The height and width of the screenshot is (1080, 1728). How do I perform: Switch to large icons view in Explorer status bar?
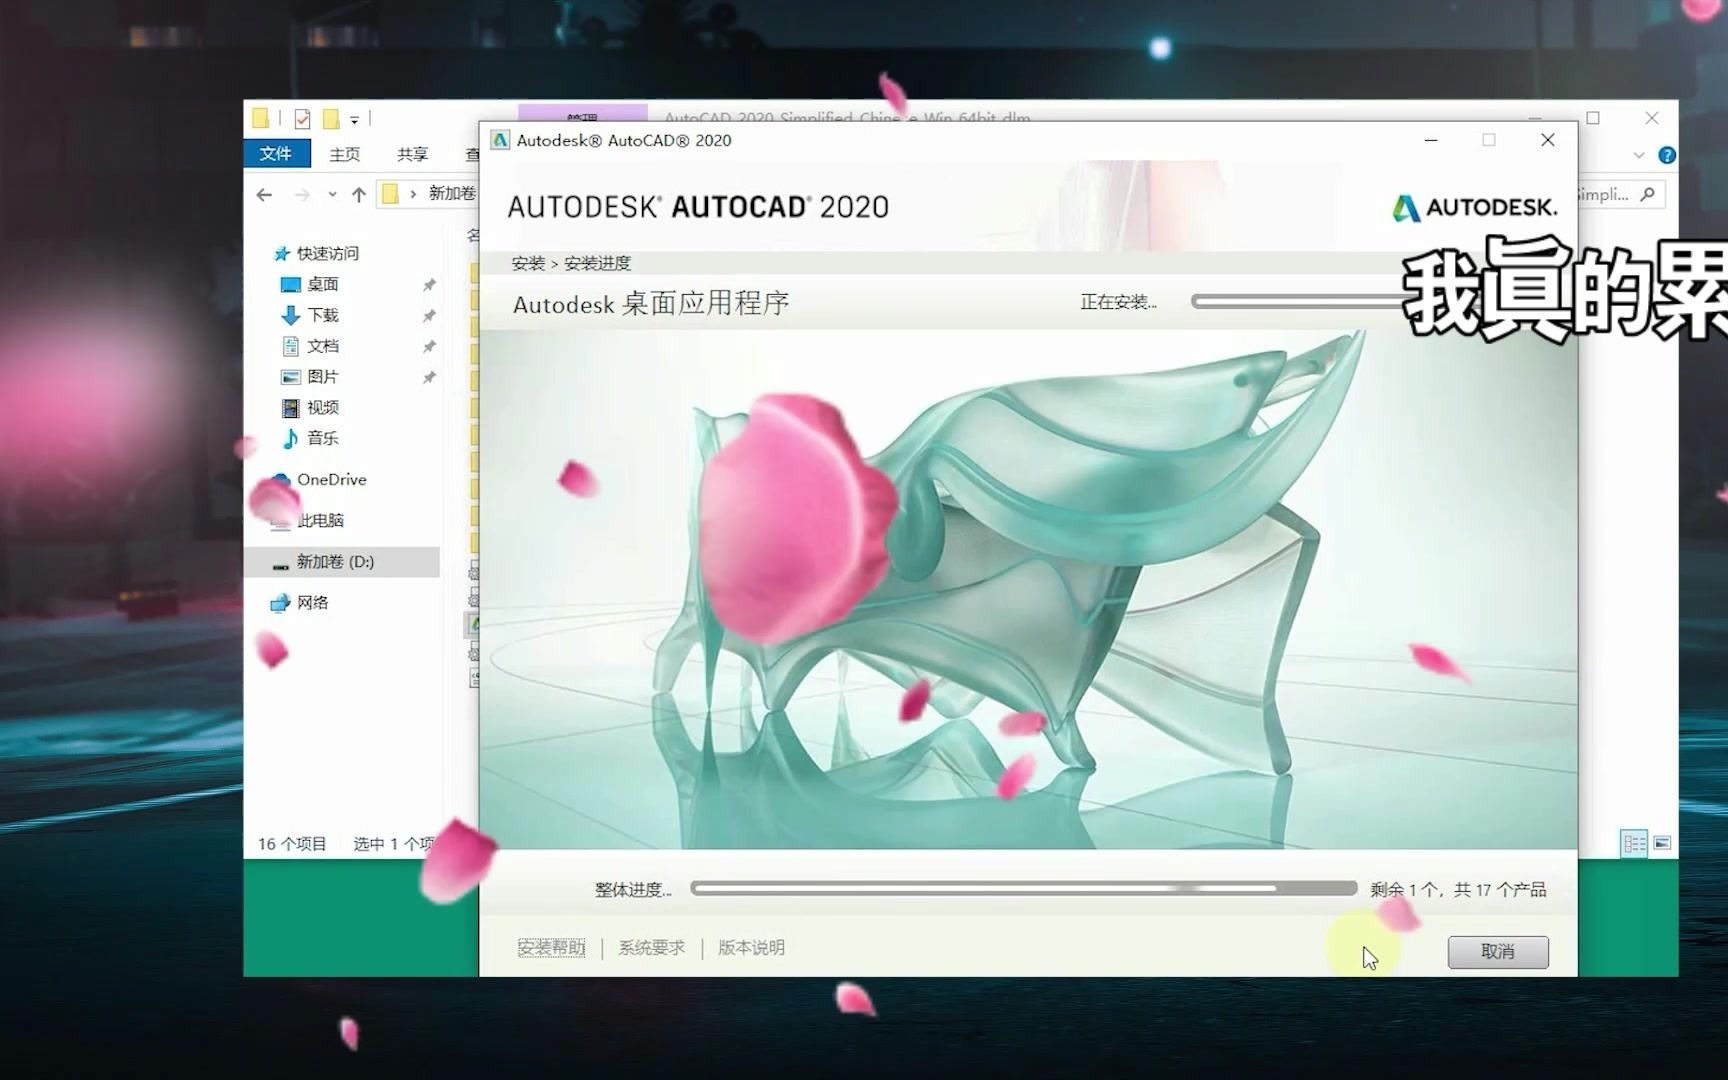click(1662, 844)
